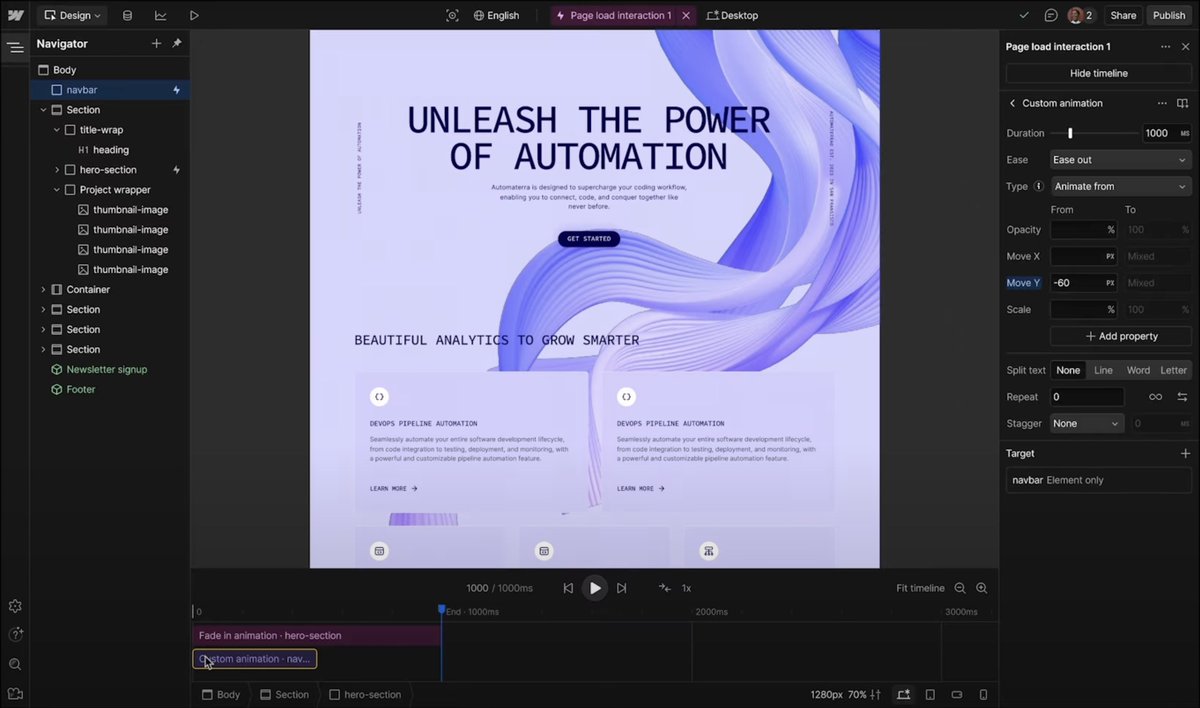Viewport: 1200px width, 708px height.
Task: Select Body in the breadcrumb bar
Action: pyautogui.click(x=221, y=694)
